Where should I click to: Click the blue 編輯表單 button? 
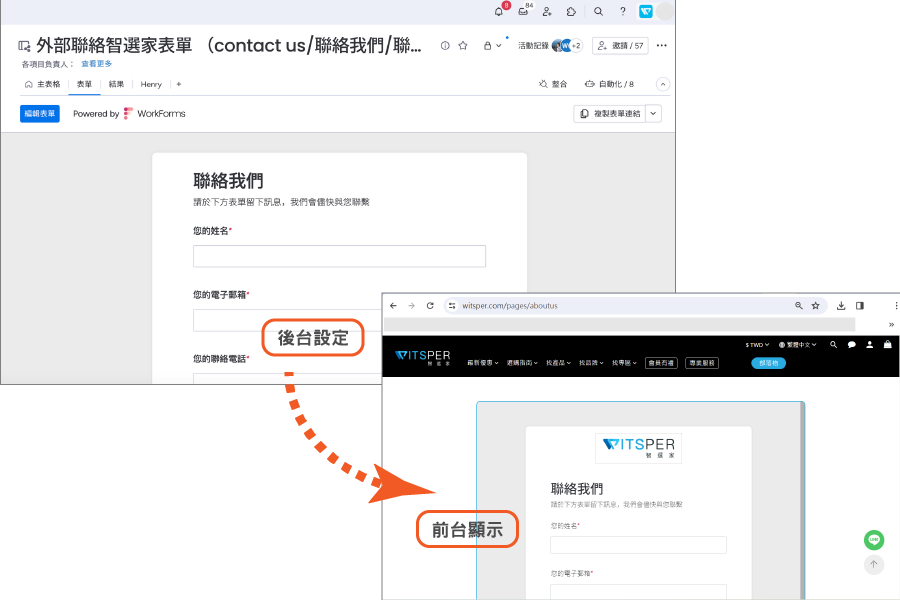pyautogui.click(x=40, y=114)
